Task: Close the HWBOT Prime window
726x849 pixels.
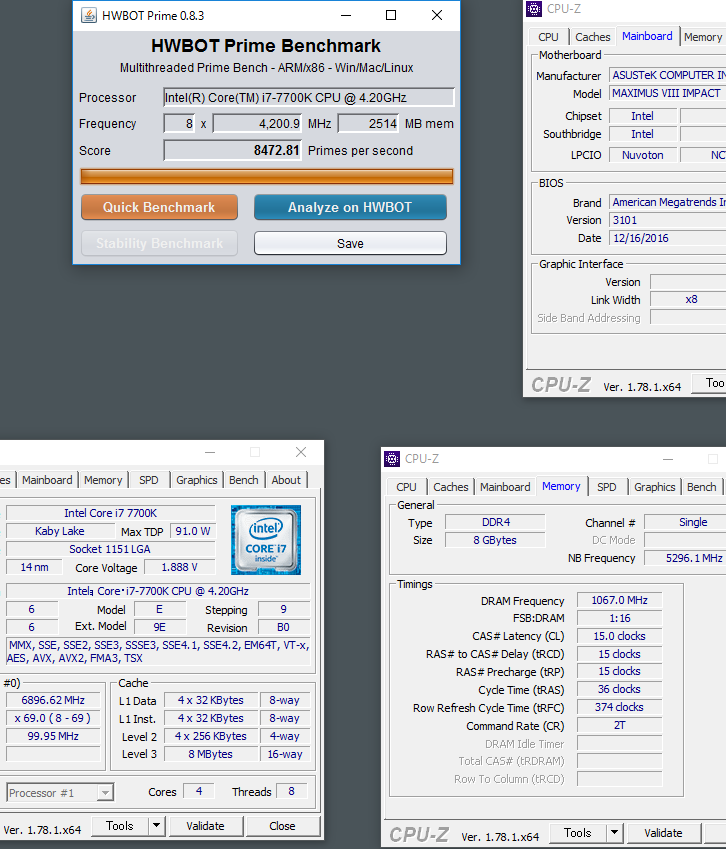Action: pos(437,15)
